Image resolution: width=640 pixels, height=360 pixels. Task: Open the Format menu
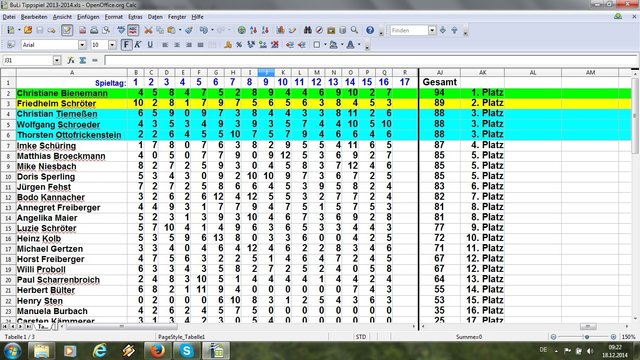113,17
